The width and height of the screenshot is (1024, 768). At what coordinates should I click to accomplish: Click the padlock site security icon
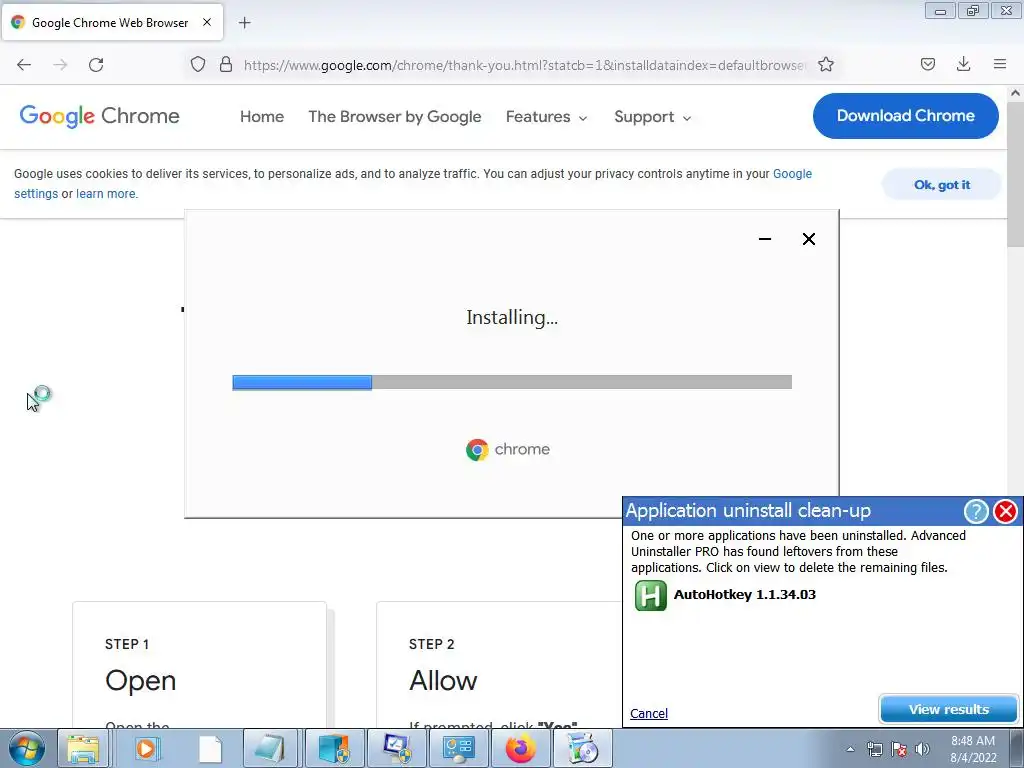(226, 64)
